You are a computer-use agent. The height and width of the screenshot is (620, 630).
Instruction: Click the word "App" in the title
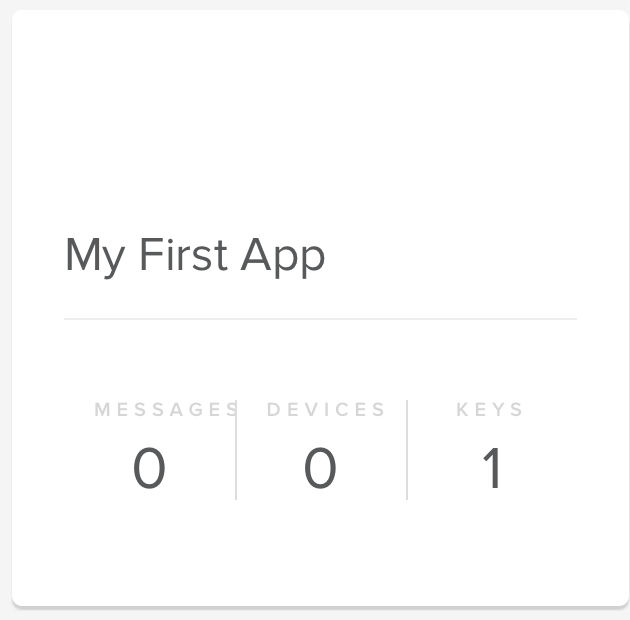pos(283,258)
